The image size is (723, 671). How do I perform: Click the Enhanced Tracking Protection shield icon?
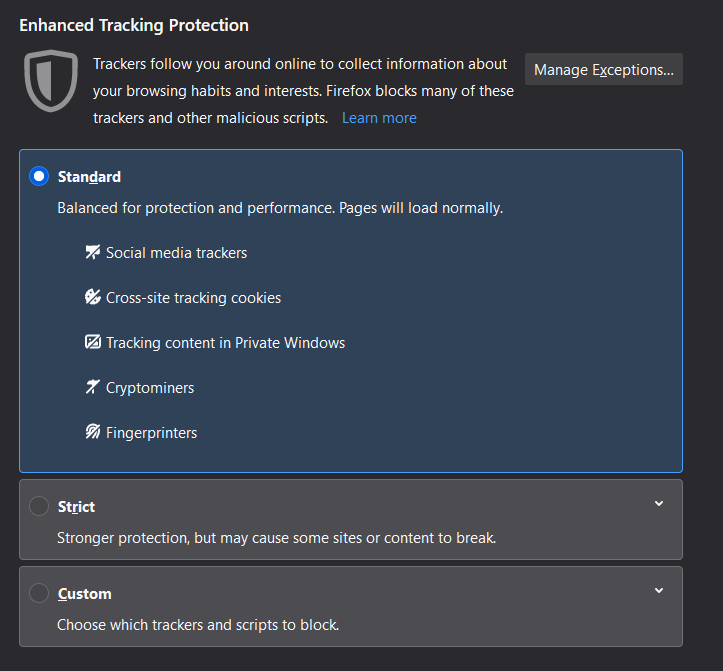[x=51, y=81]
